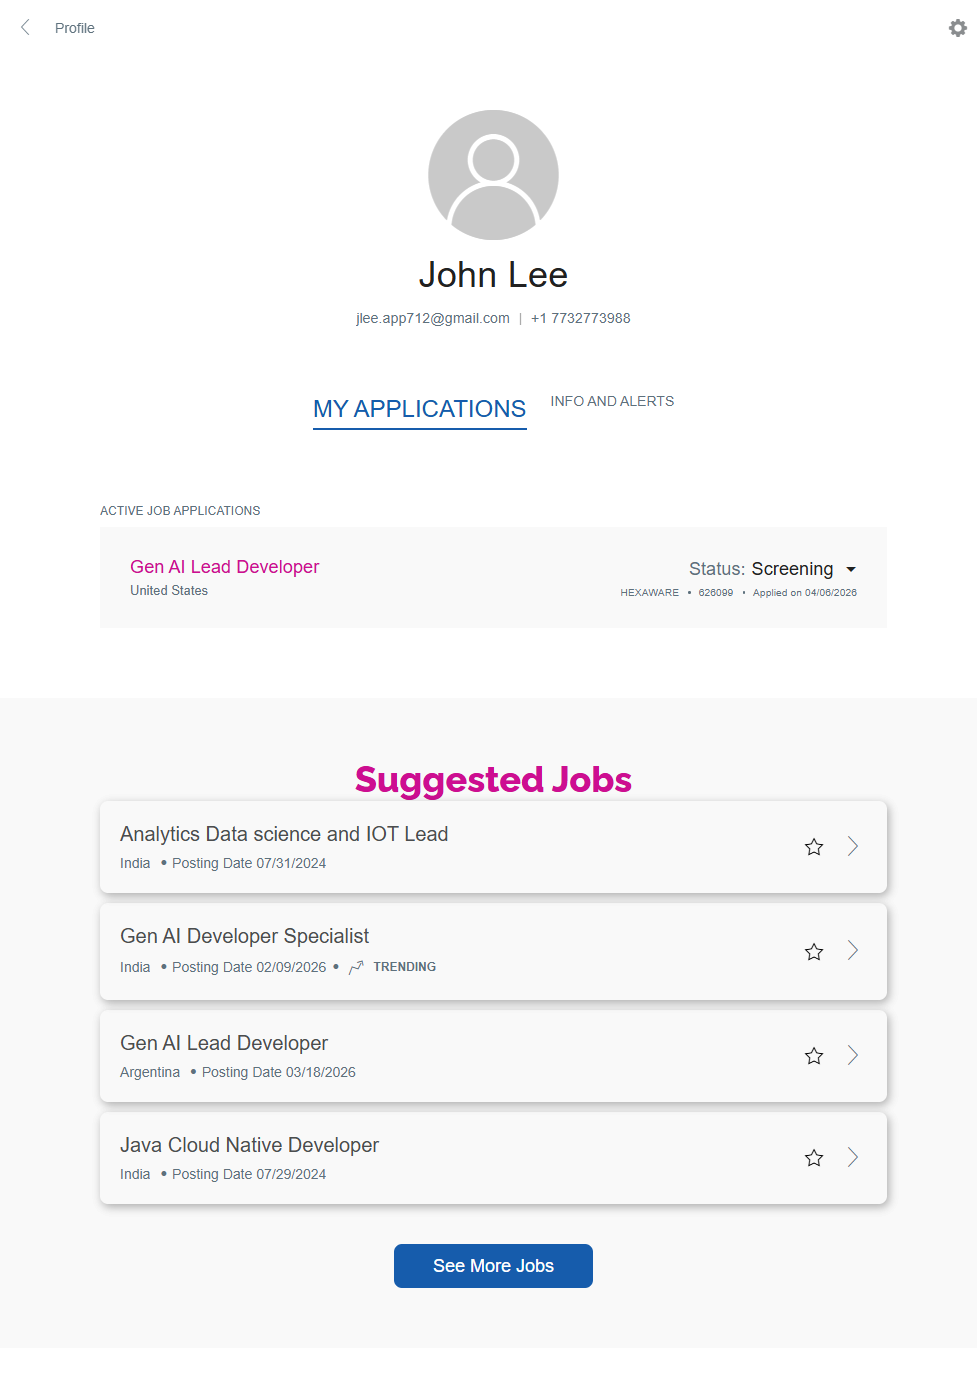
Task: Switch to the My Applications tab
Action: coord(419,409)
